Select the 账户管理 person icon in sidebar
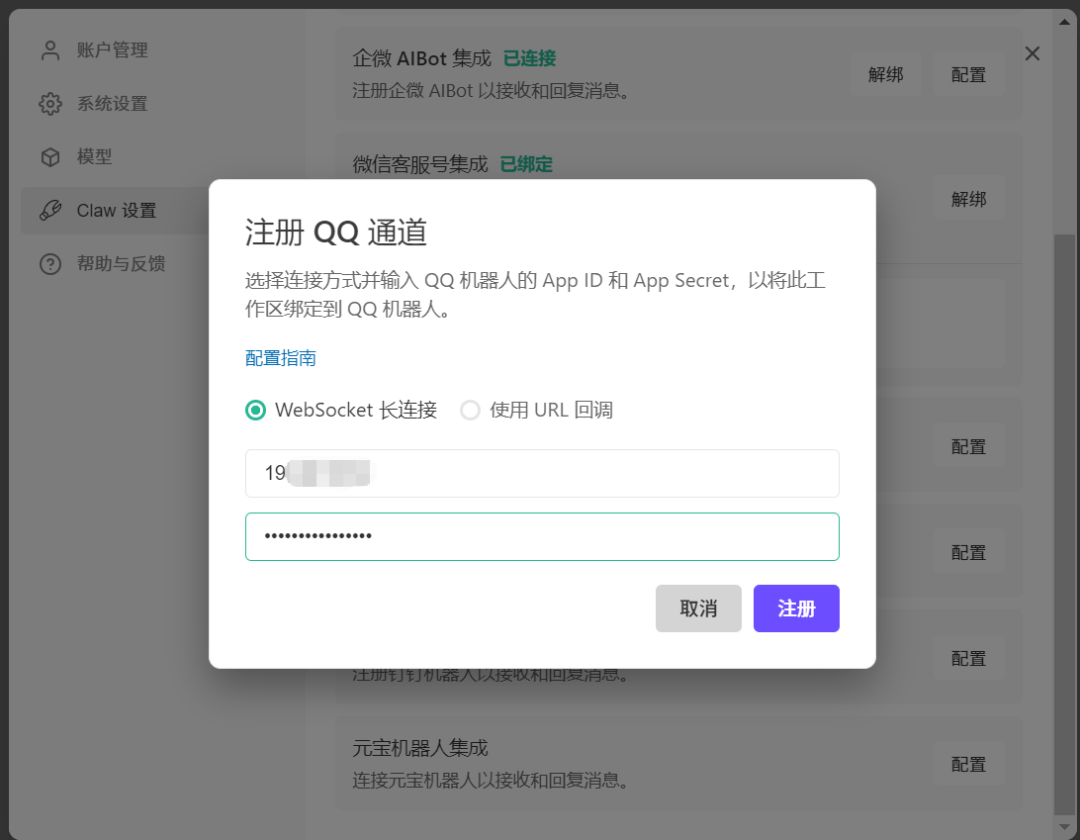This screenshot has height=840, width=1080. click(x=49, y=50)
